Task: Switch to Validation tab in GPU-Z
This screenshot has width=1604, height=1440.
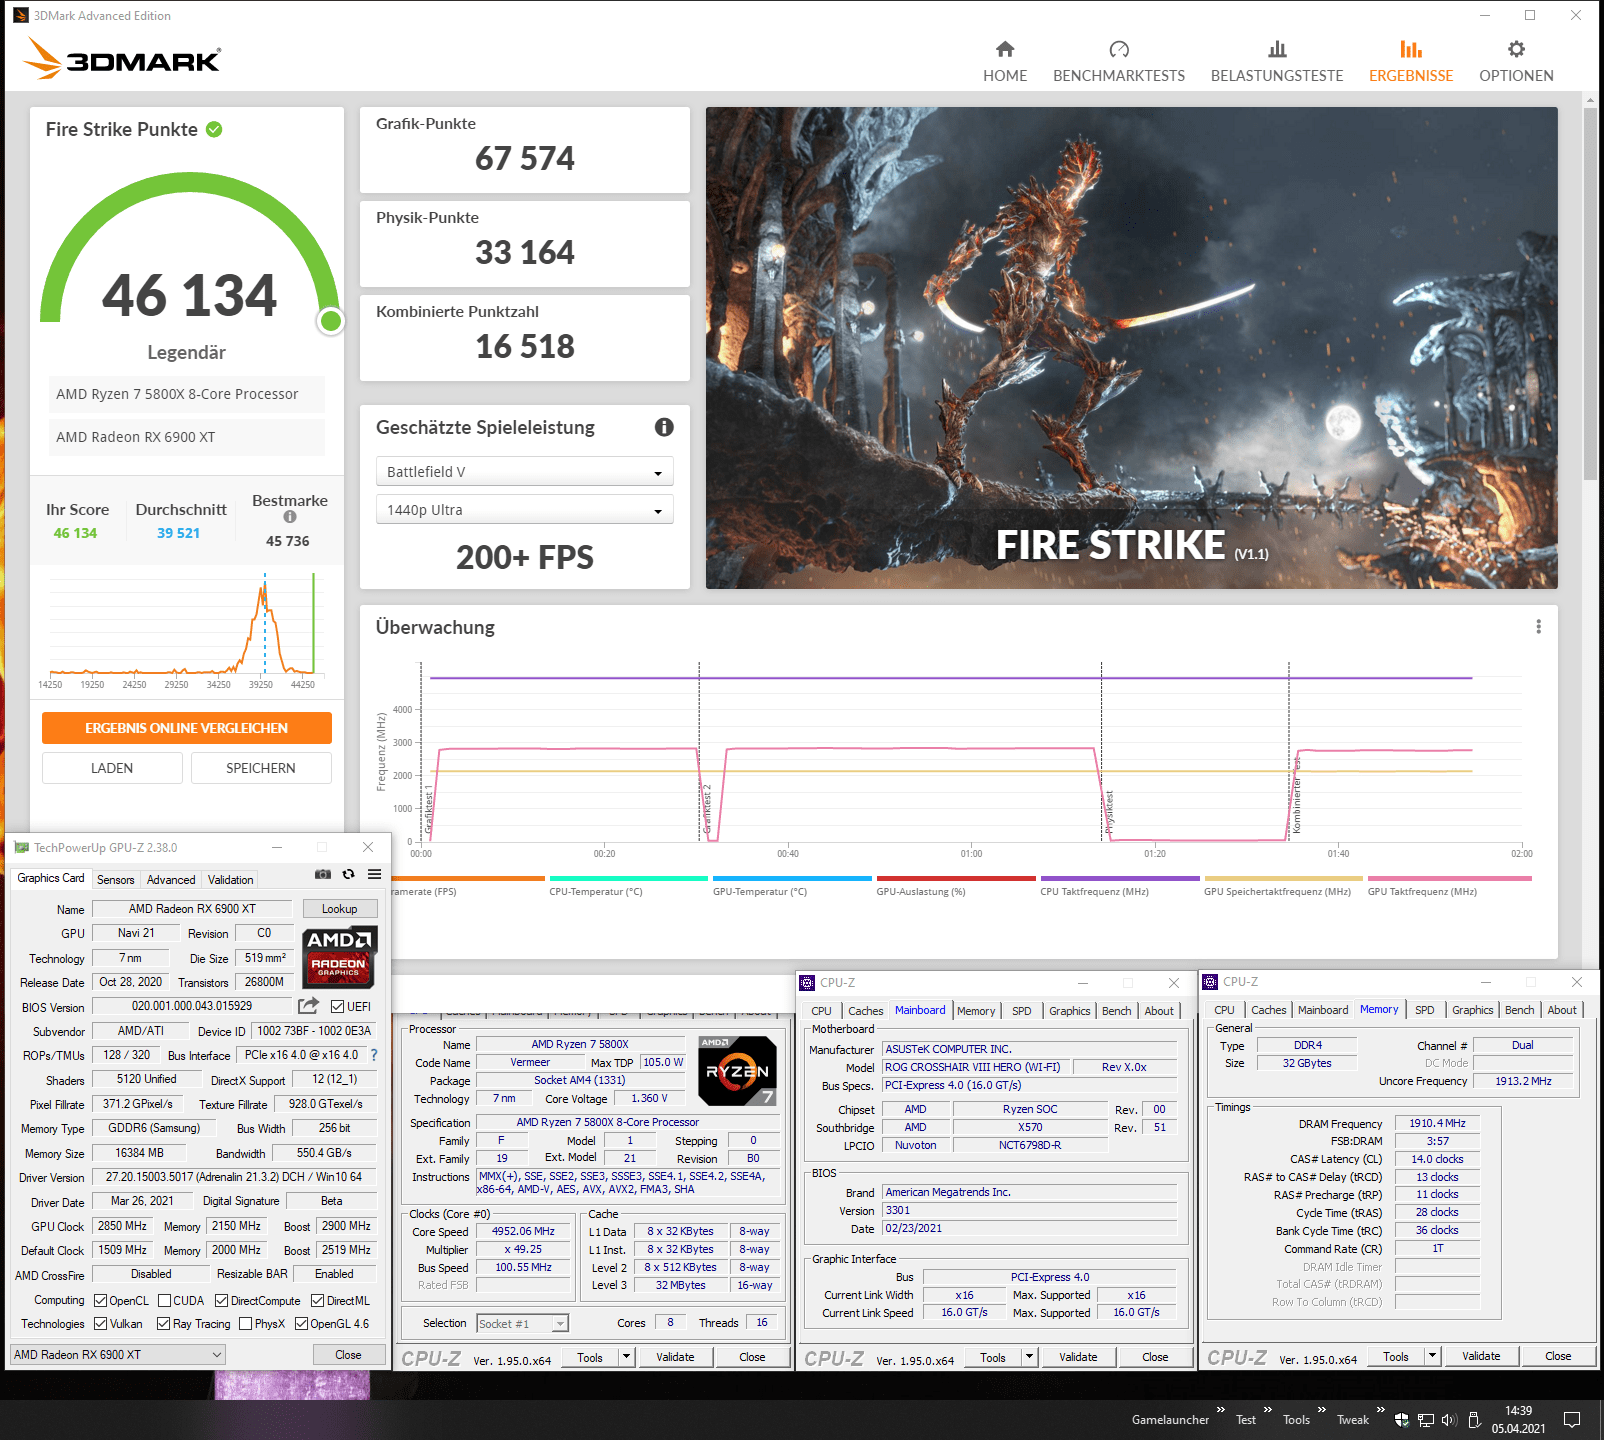Action: click(x=230, y=880)
